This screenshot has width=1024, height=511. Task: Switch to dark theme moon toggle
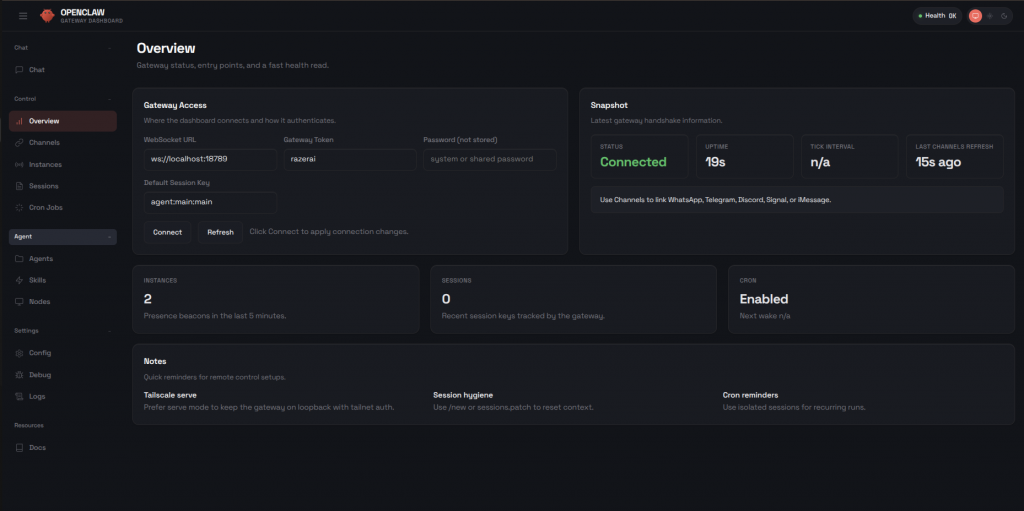coord(1003,16)
